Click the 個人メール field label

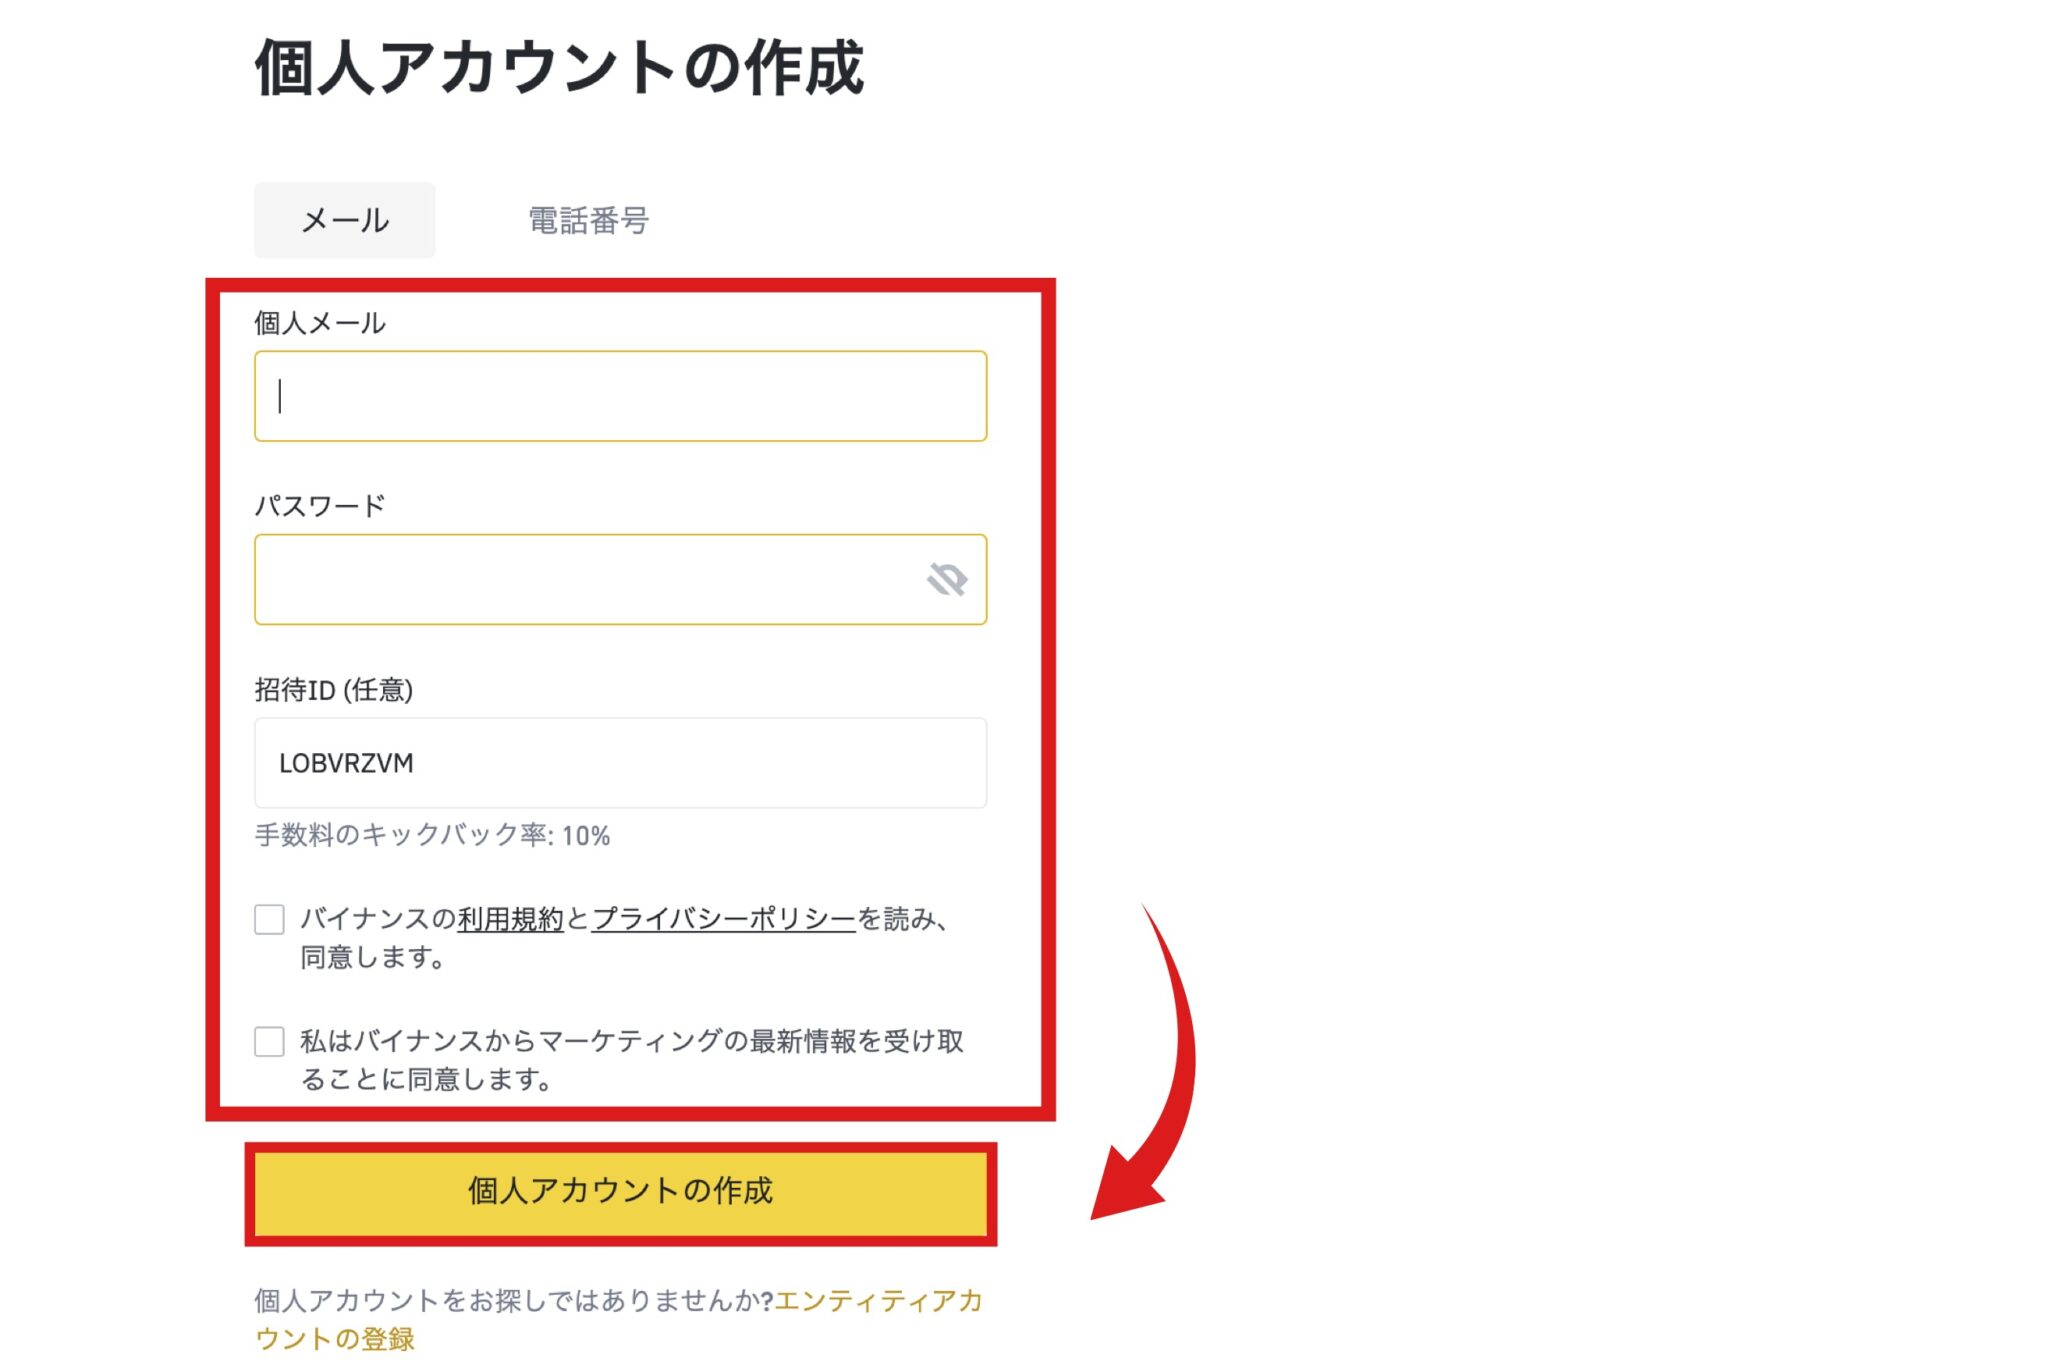tap(320, 323)
